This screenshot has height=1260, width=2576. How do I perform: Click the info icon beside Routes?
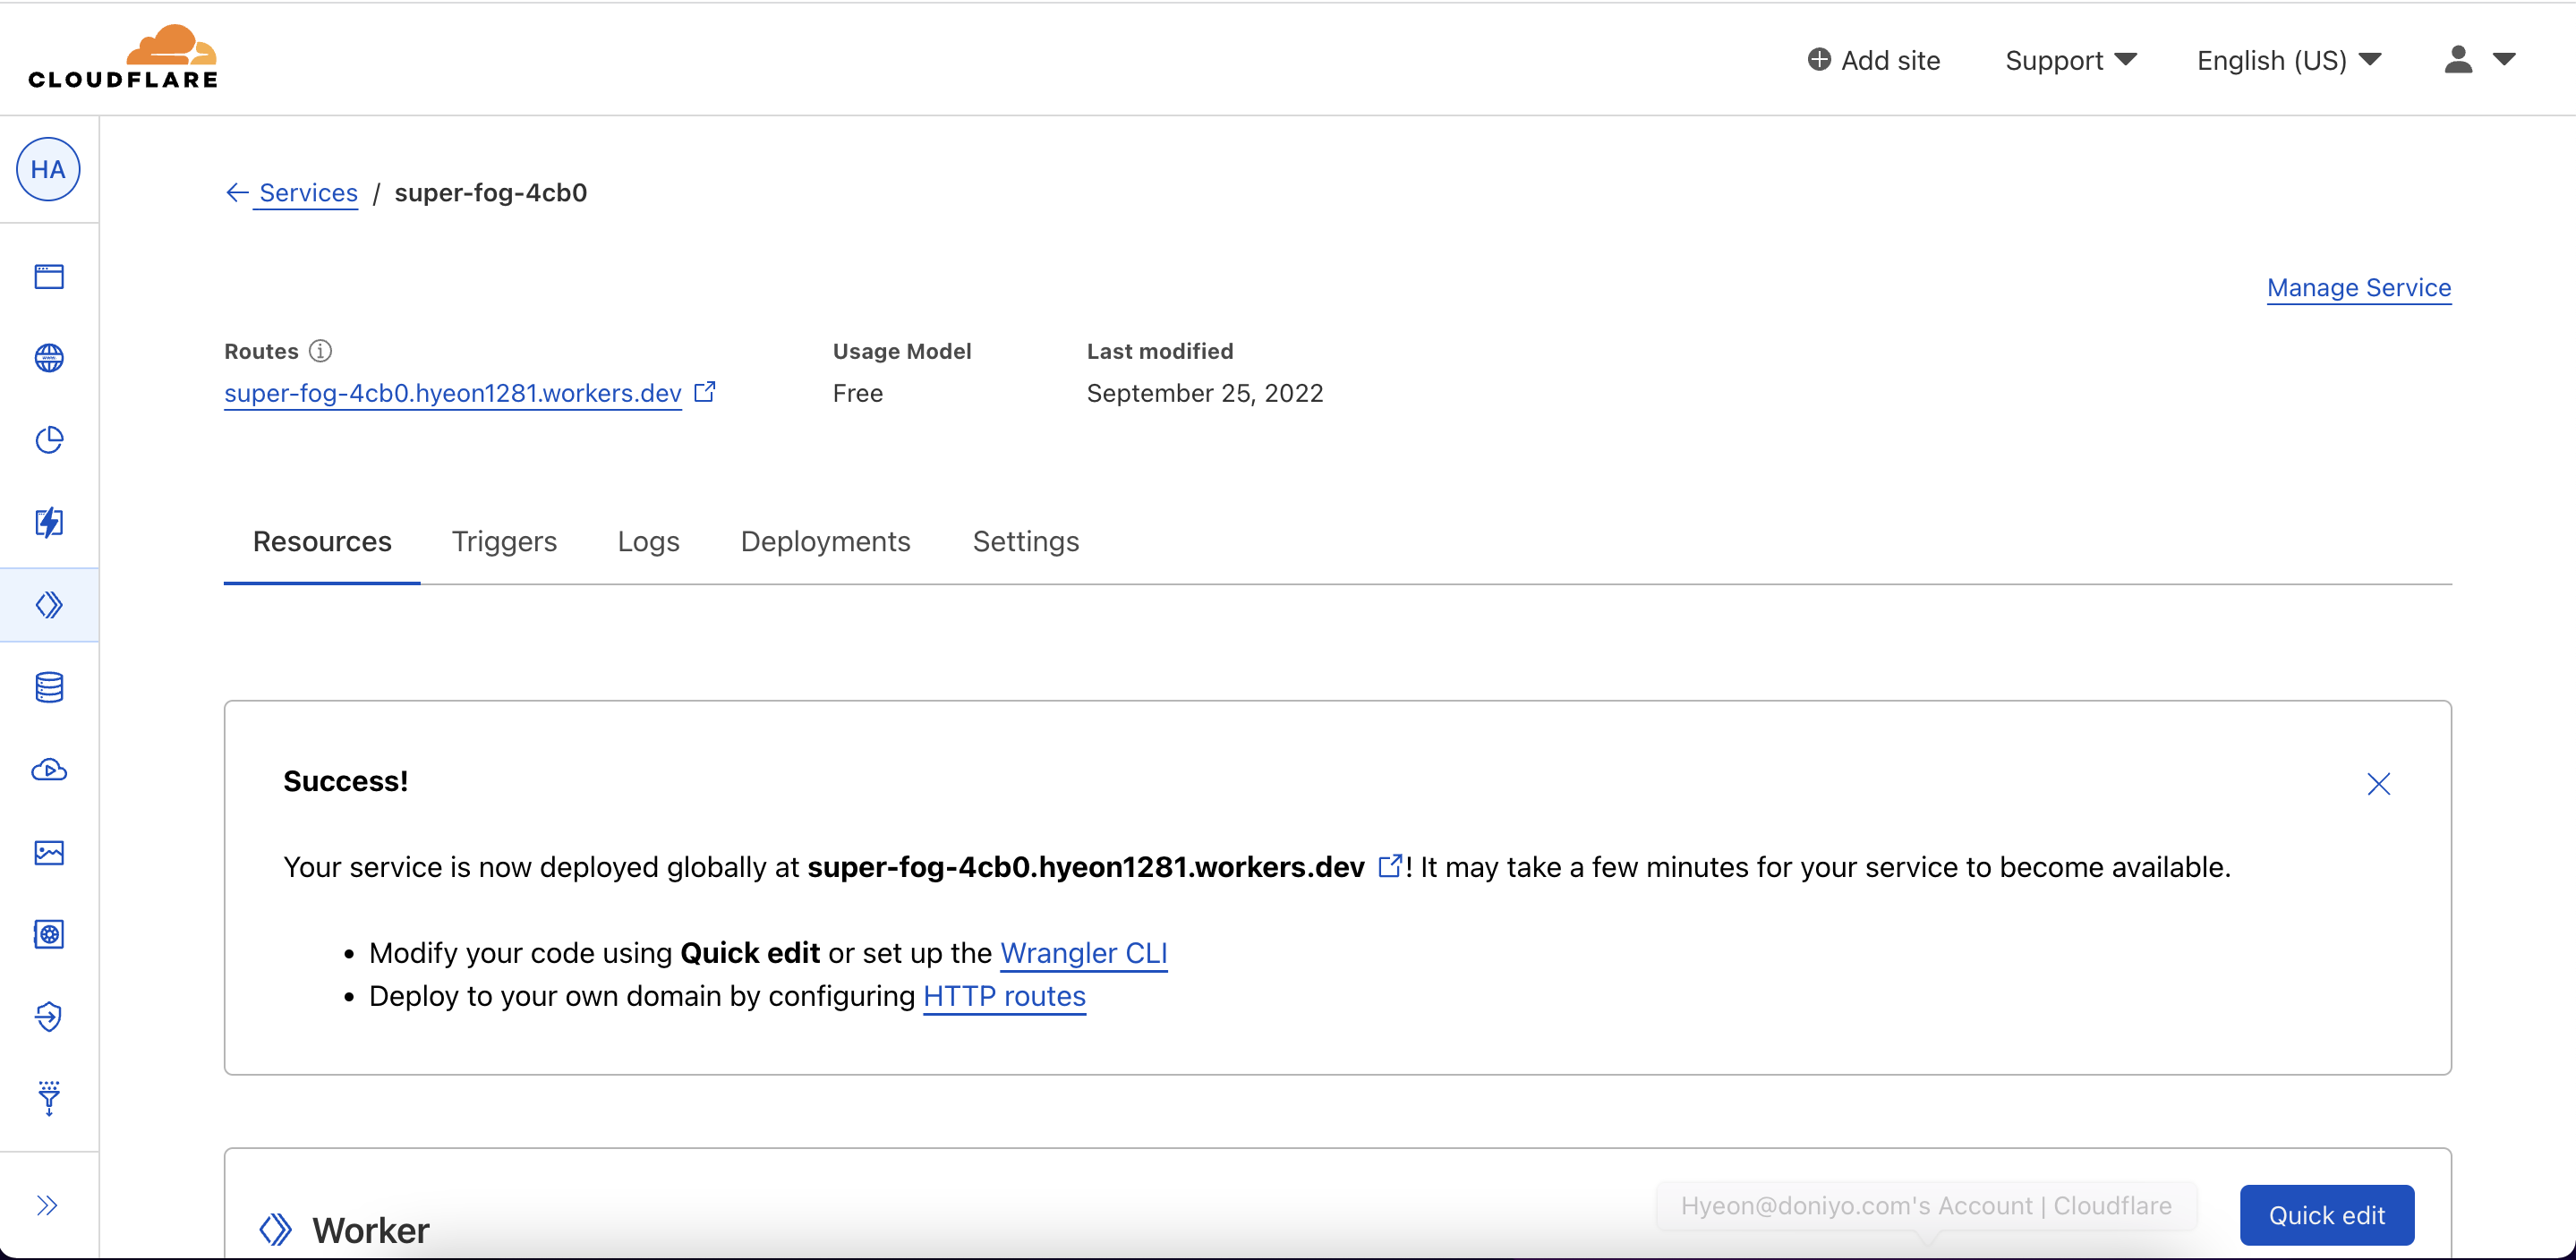pyautogui.click(x=320, y=351)
